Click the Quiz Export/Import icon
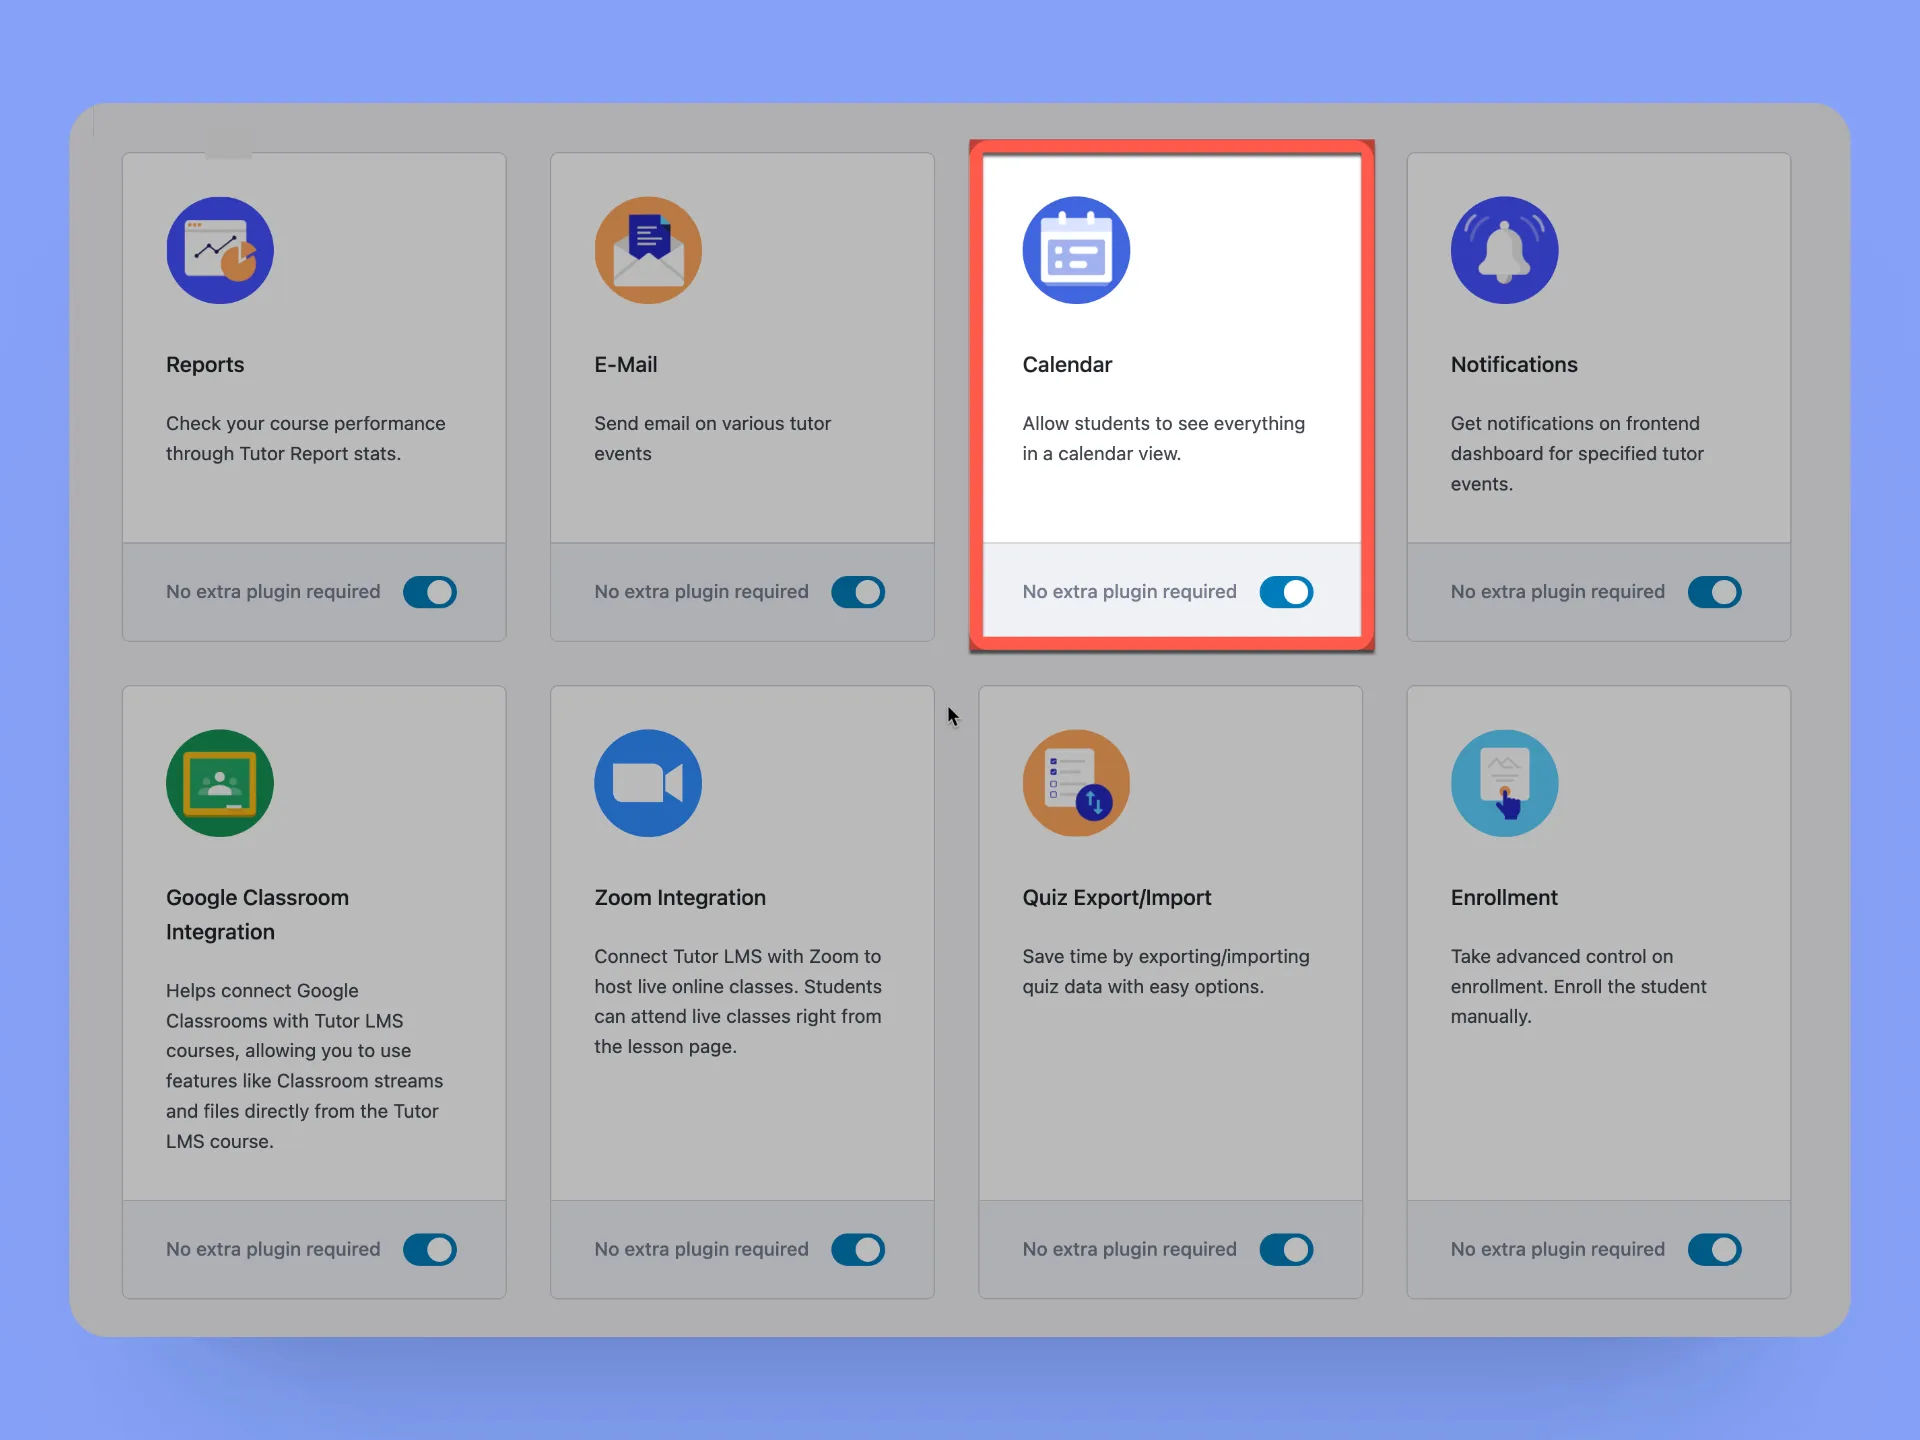This screenshot has height=1440, width=1920. (1076, 783)
